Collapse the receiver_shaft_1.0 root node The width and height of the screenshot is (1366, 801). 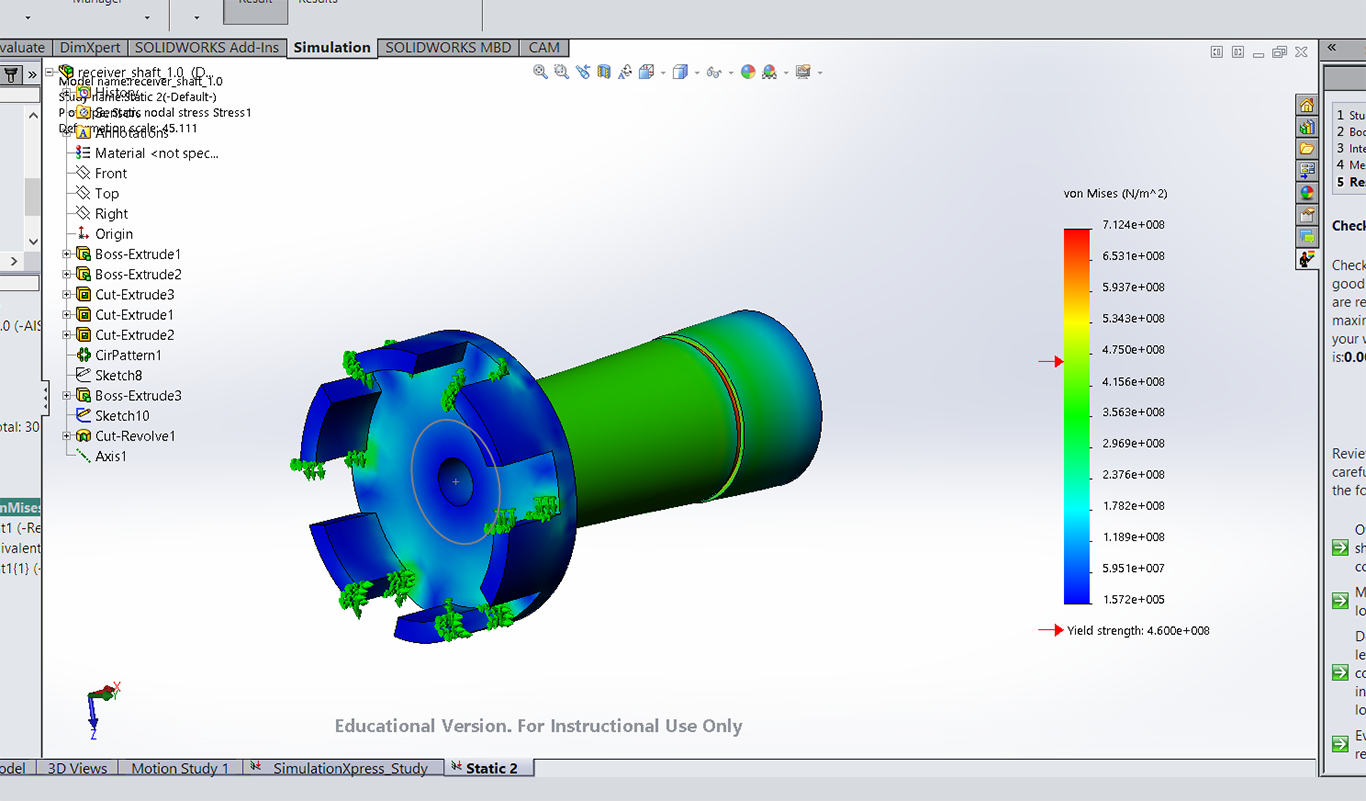[x=50, y=72]
